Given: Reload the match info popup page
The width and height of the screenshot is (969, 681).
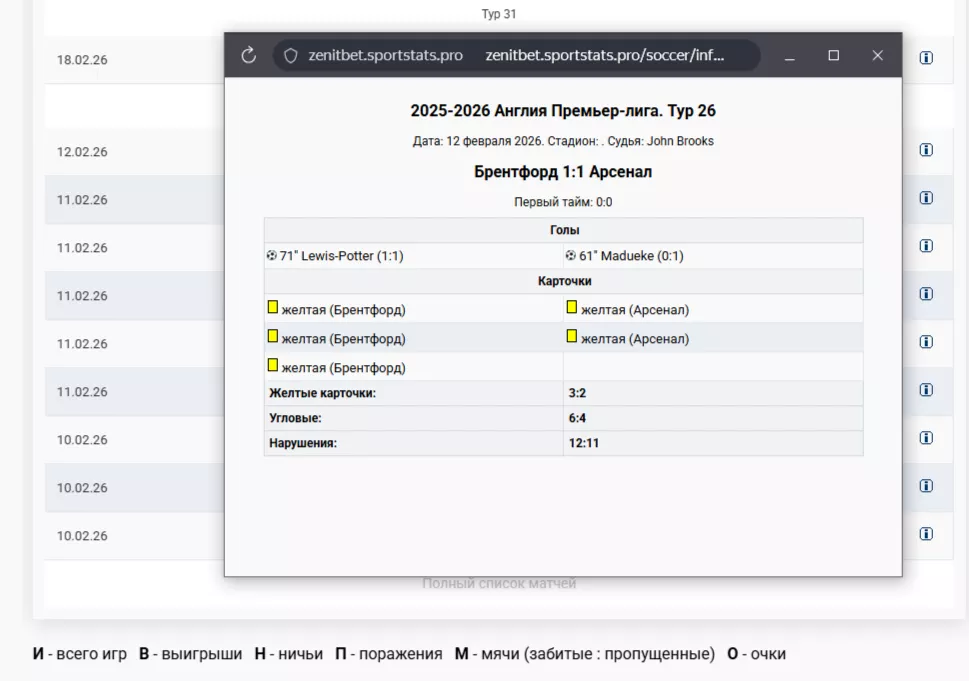Looking at the screenshot, I should pos(249,56).
